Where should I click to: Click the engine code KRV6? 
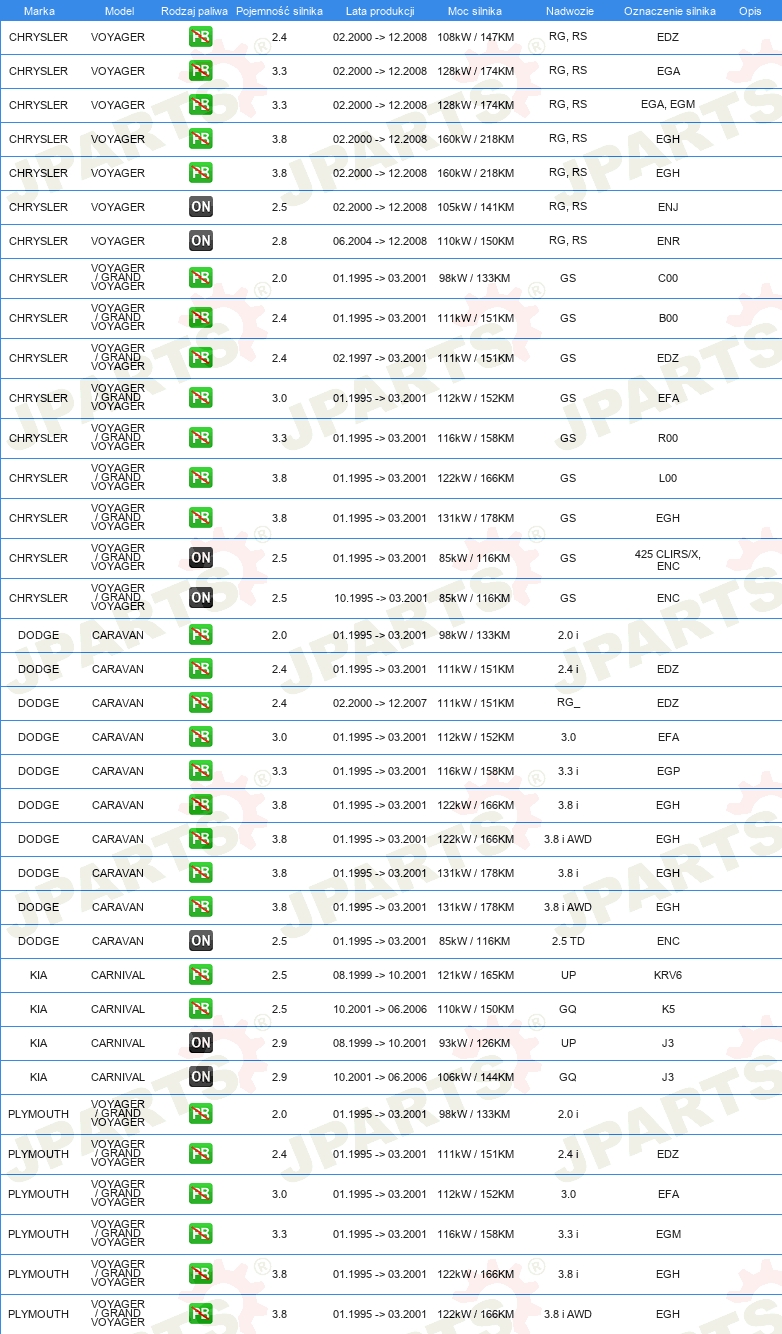pos(668,975)
